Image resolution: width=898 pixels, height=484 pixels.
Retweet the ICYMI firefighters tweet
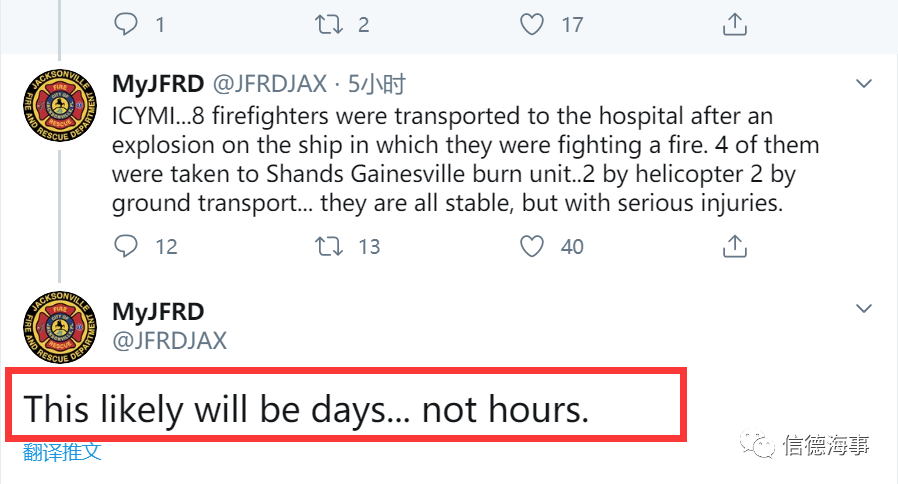[329, 246]
